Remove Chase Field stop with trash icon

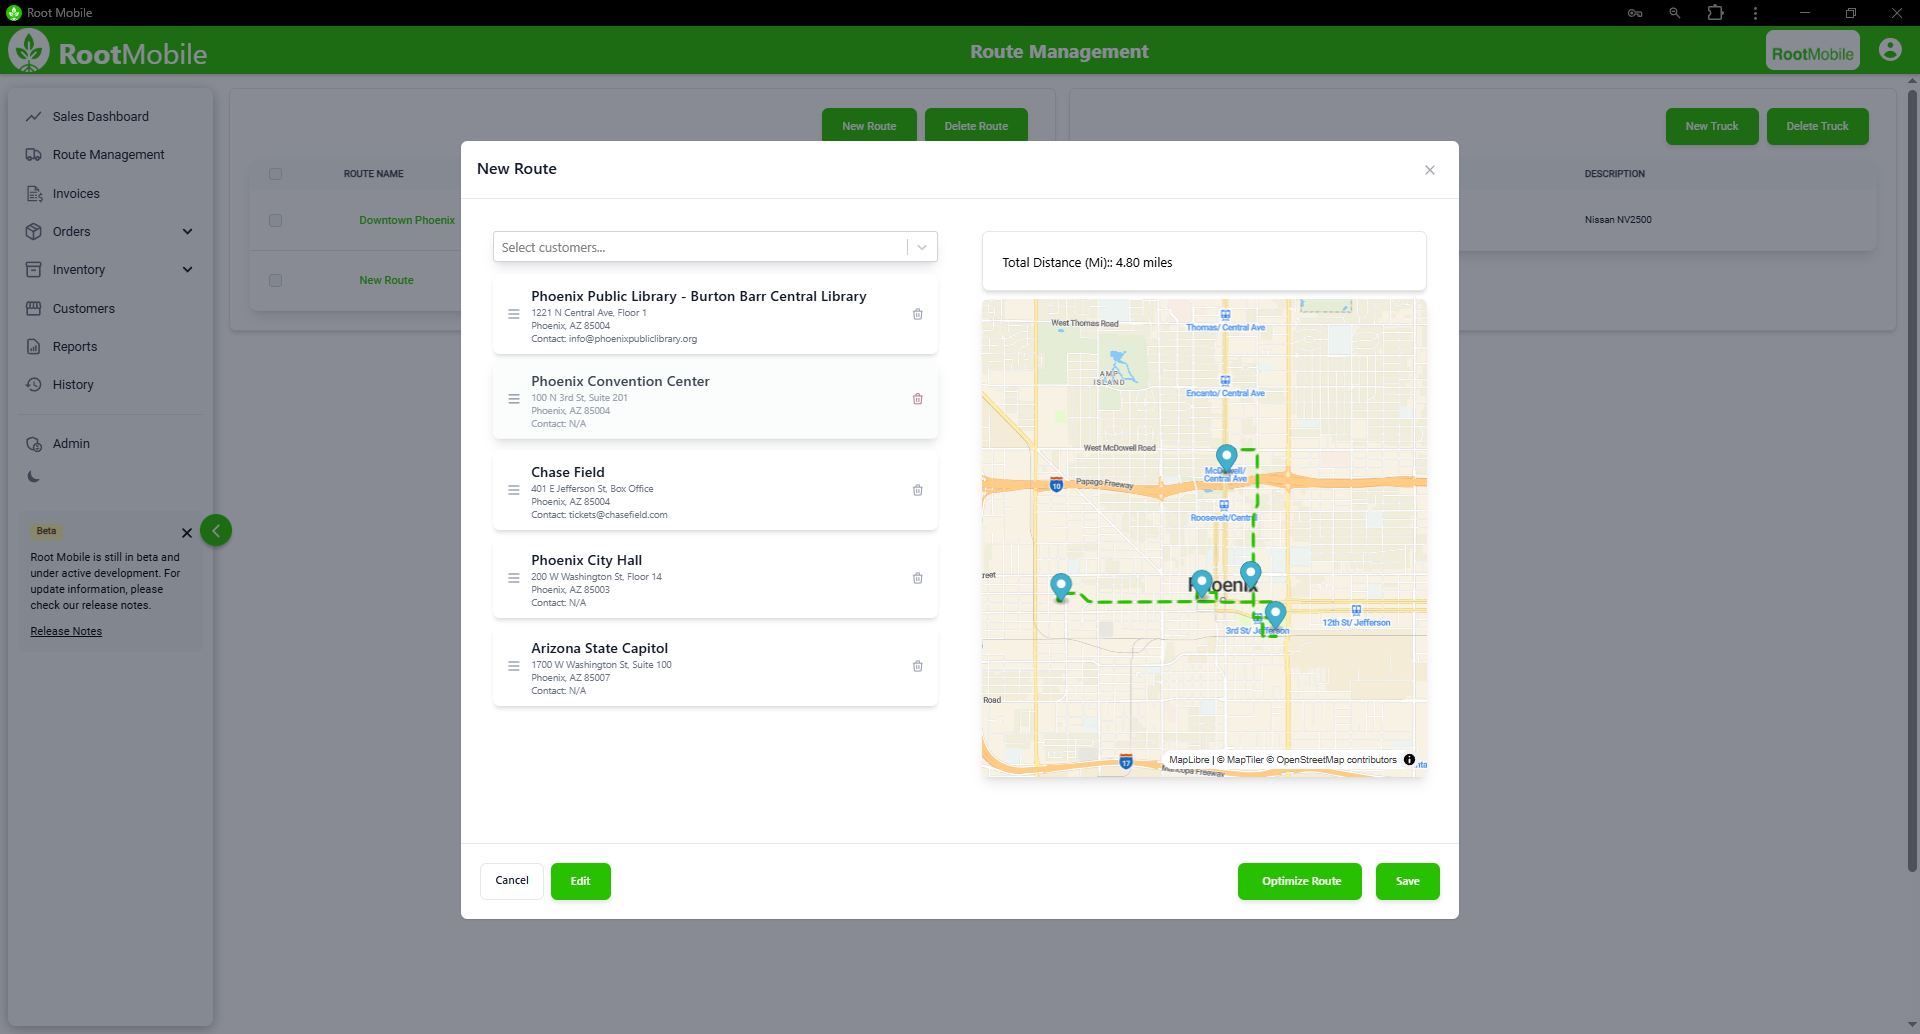(x=917, y=490)
